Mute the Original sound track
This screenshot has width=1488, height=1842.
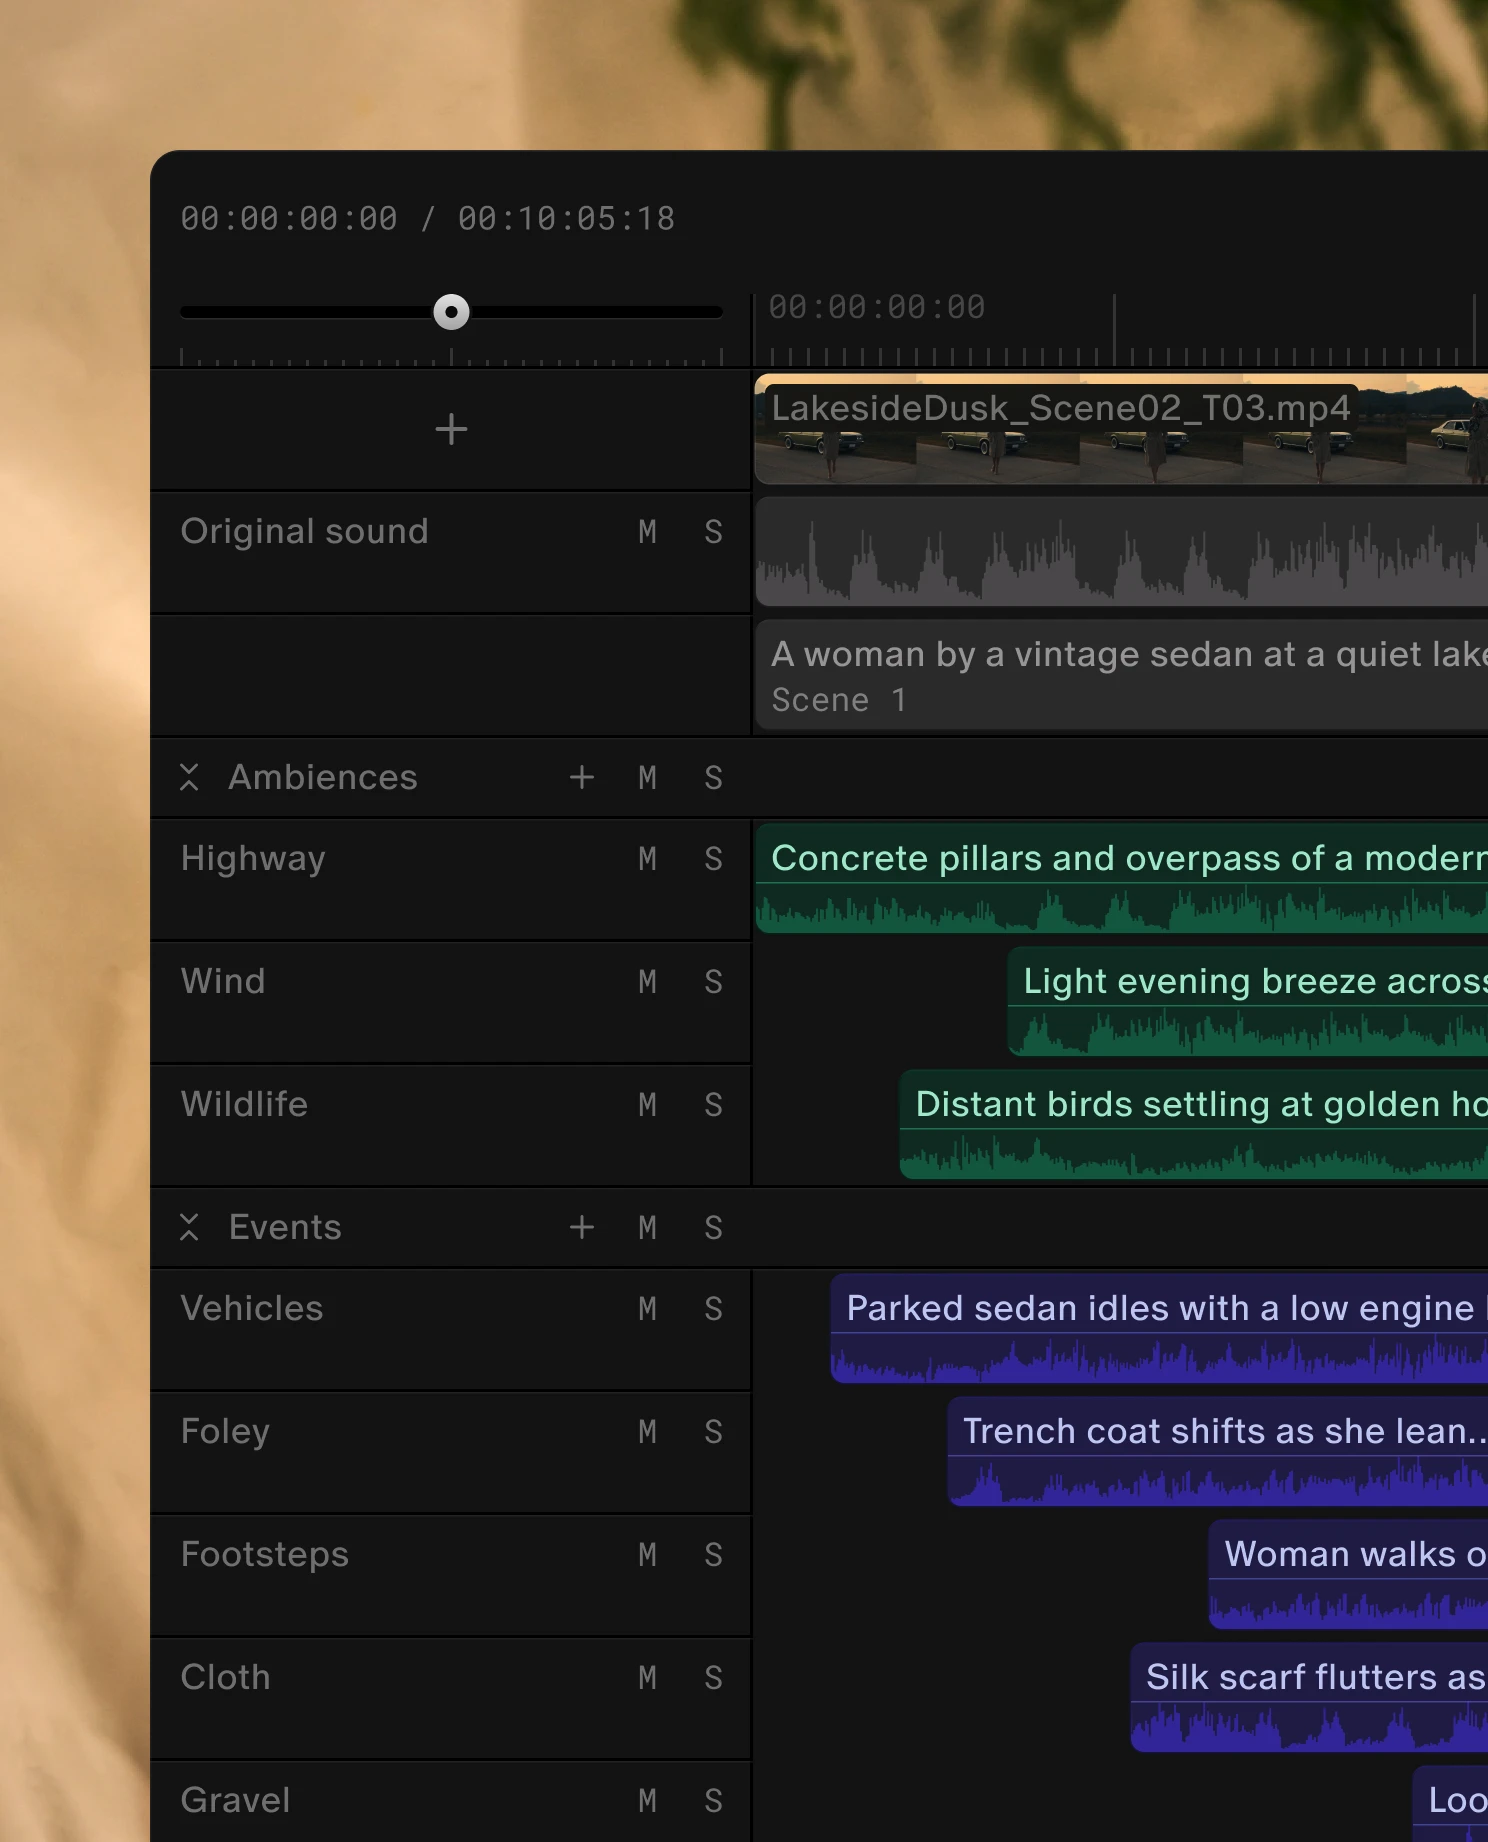click(648, 532)
